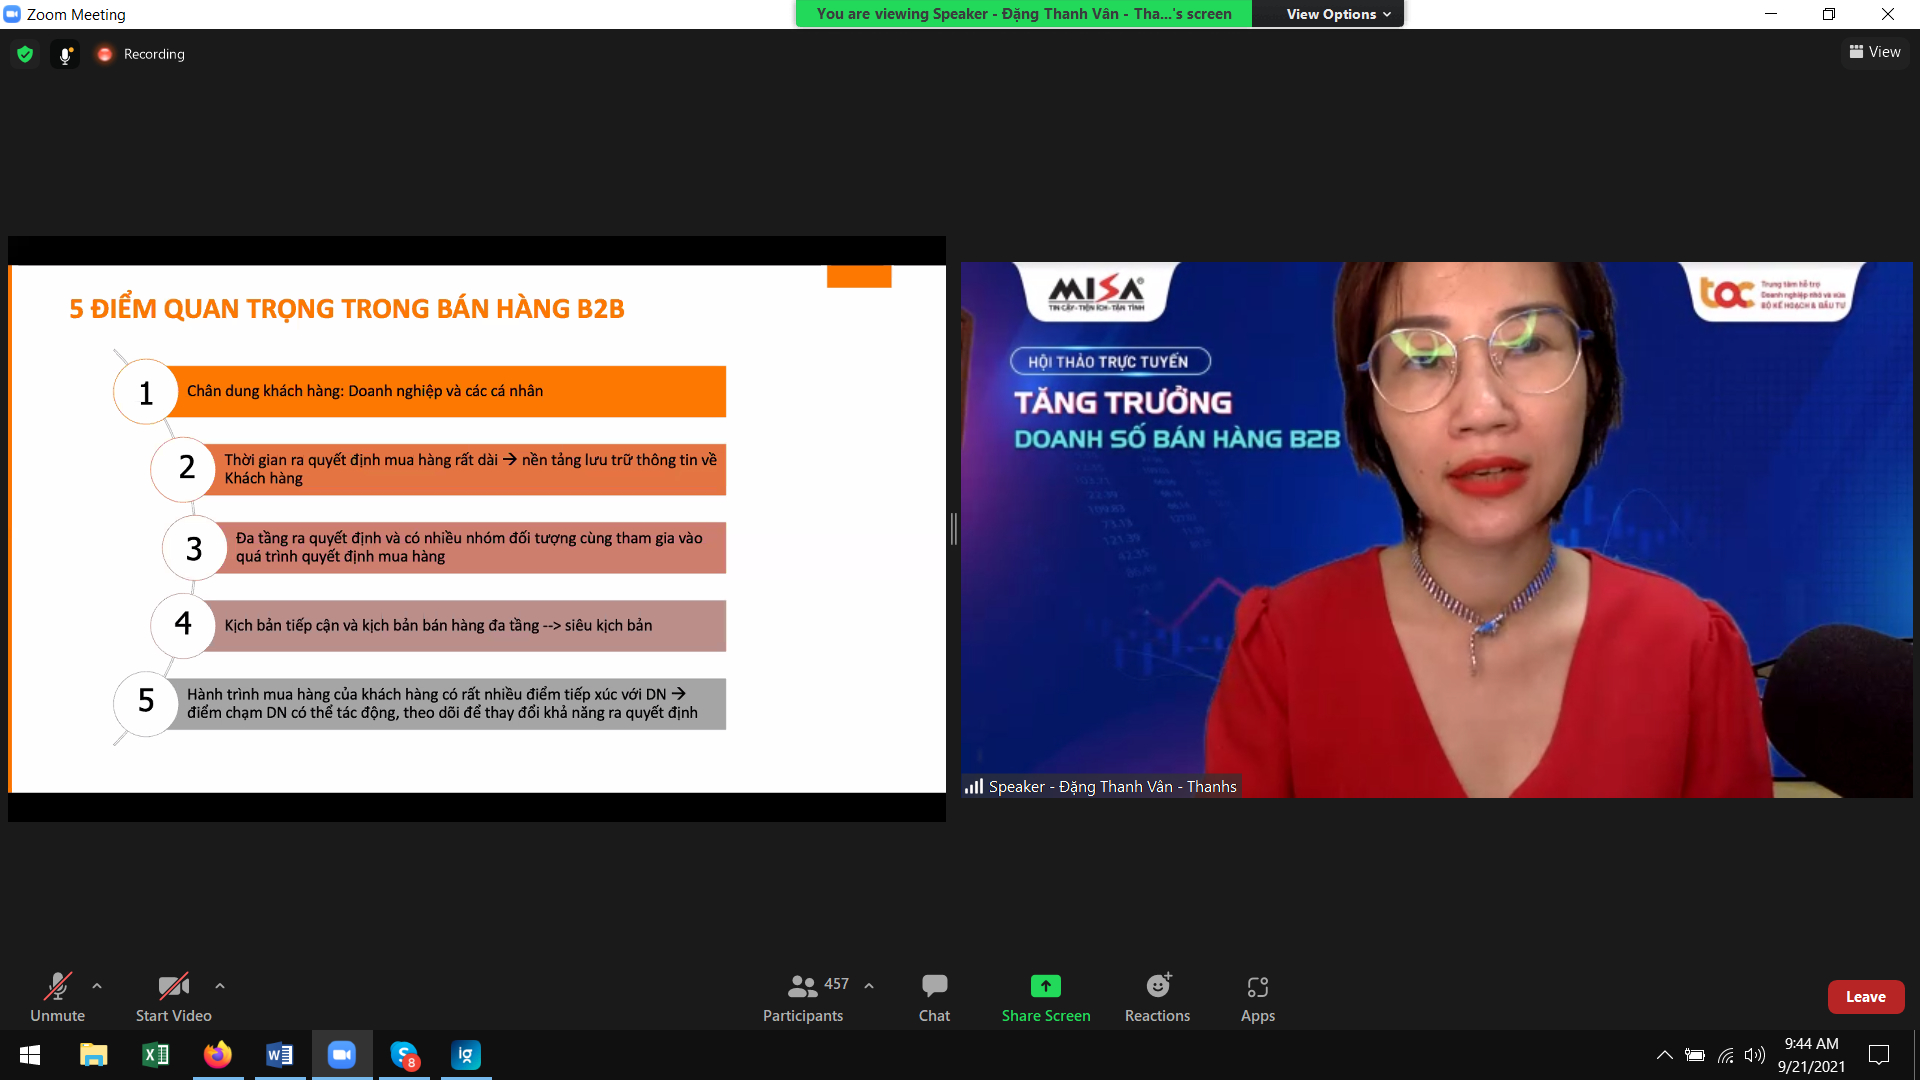This screenshot has height=1080, width=1920.
Task: Expand participants options caret next to 457
Action: pyautogui.click(x=869, y=986)
